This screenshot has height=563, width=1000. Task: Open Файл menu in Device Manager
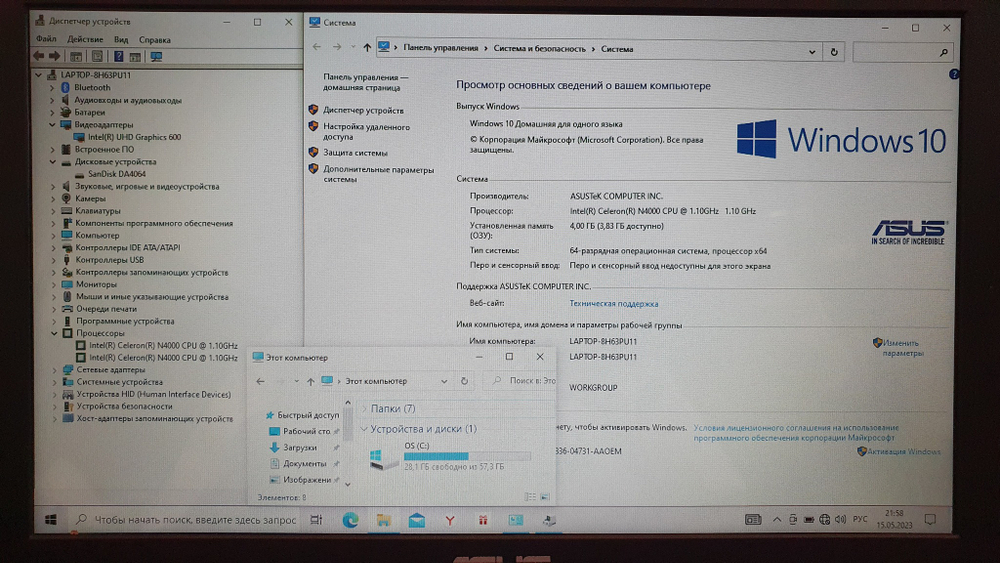[x=46, y=40]
